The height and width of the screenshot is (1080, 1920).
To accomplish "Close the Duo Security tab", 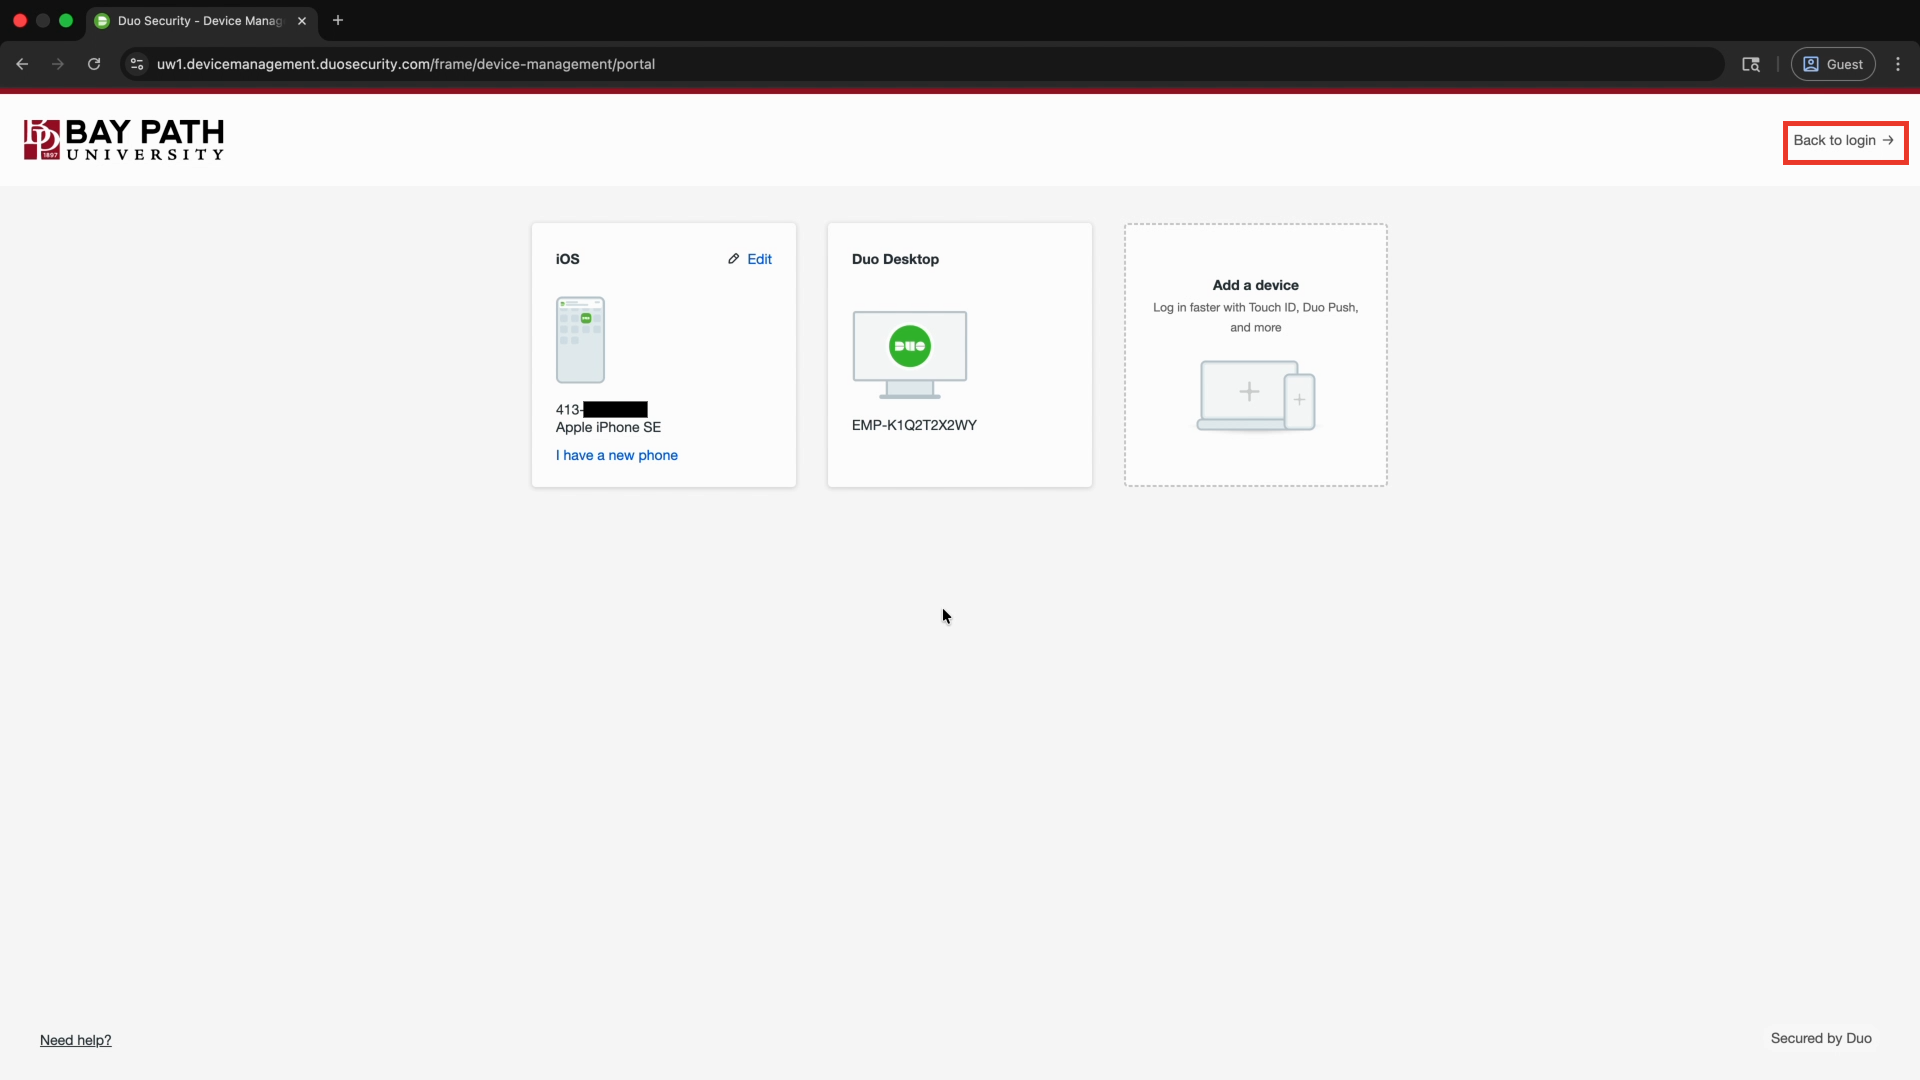I will (x=302, y=21).
